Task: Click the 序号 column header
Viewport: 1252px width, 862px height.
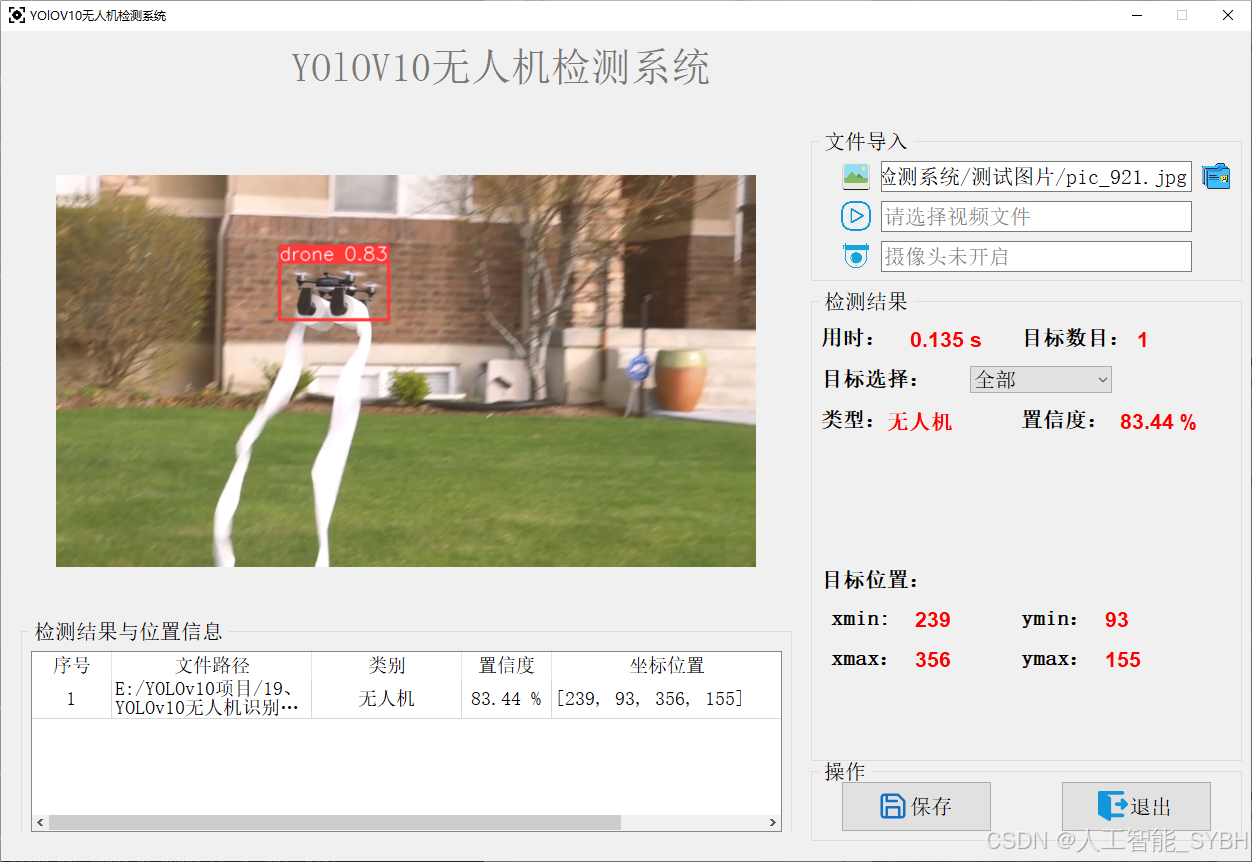Action: (71, 665)
